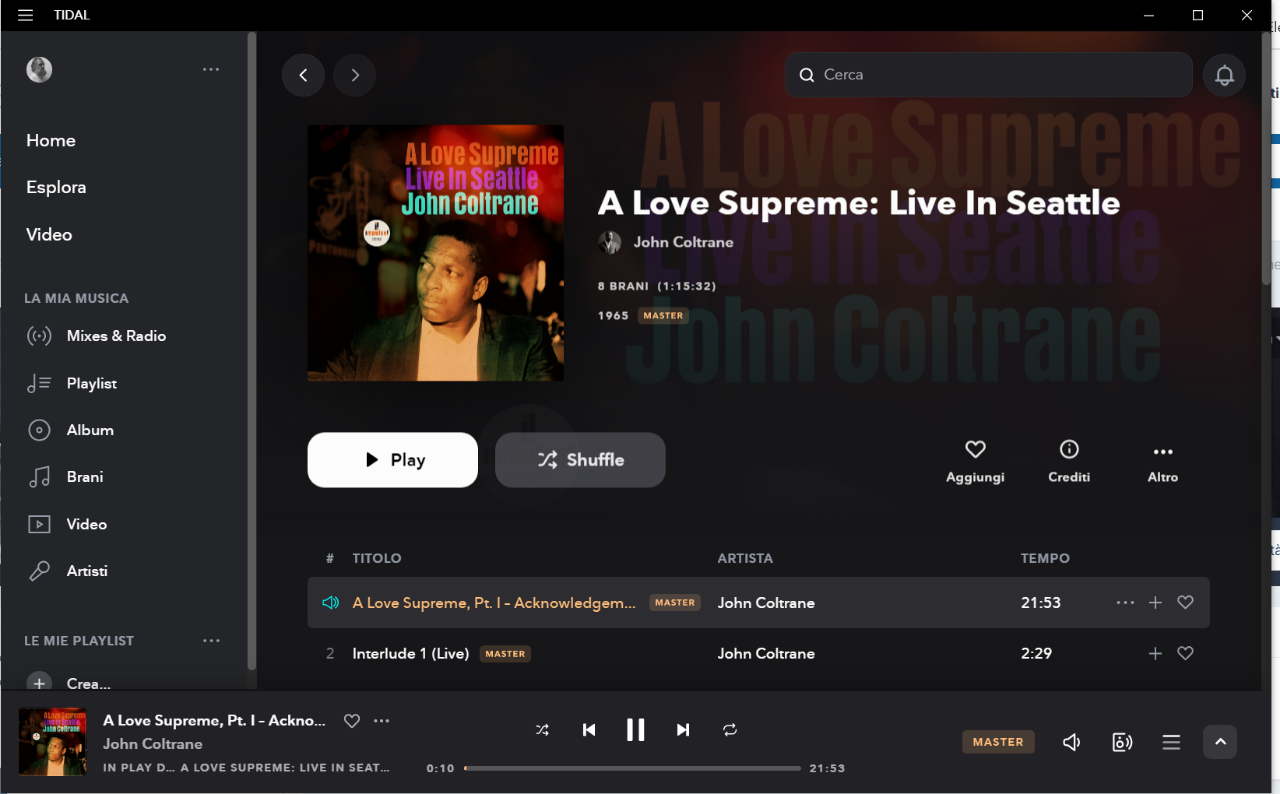This screenshot has height=794, width=1280.
Task: Open the play queue icon
Action: click(x=1171, y=742)
